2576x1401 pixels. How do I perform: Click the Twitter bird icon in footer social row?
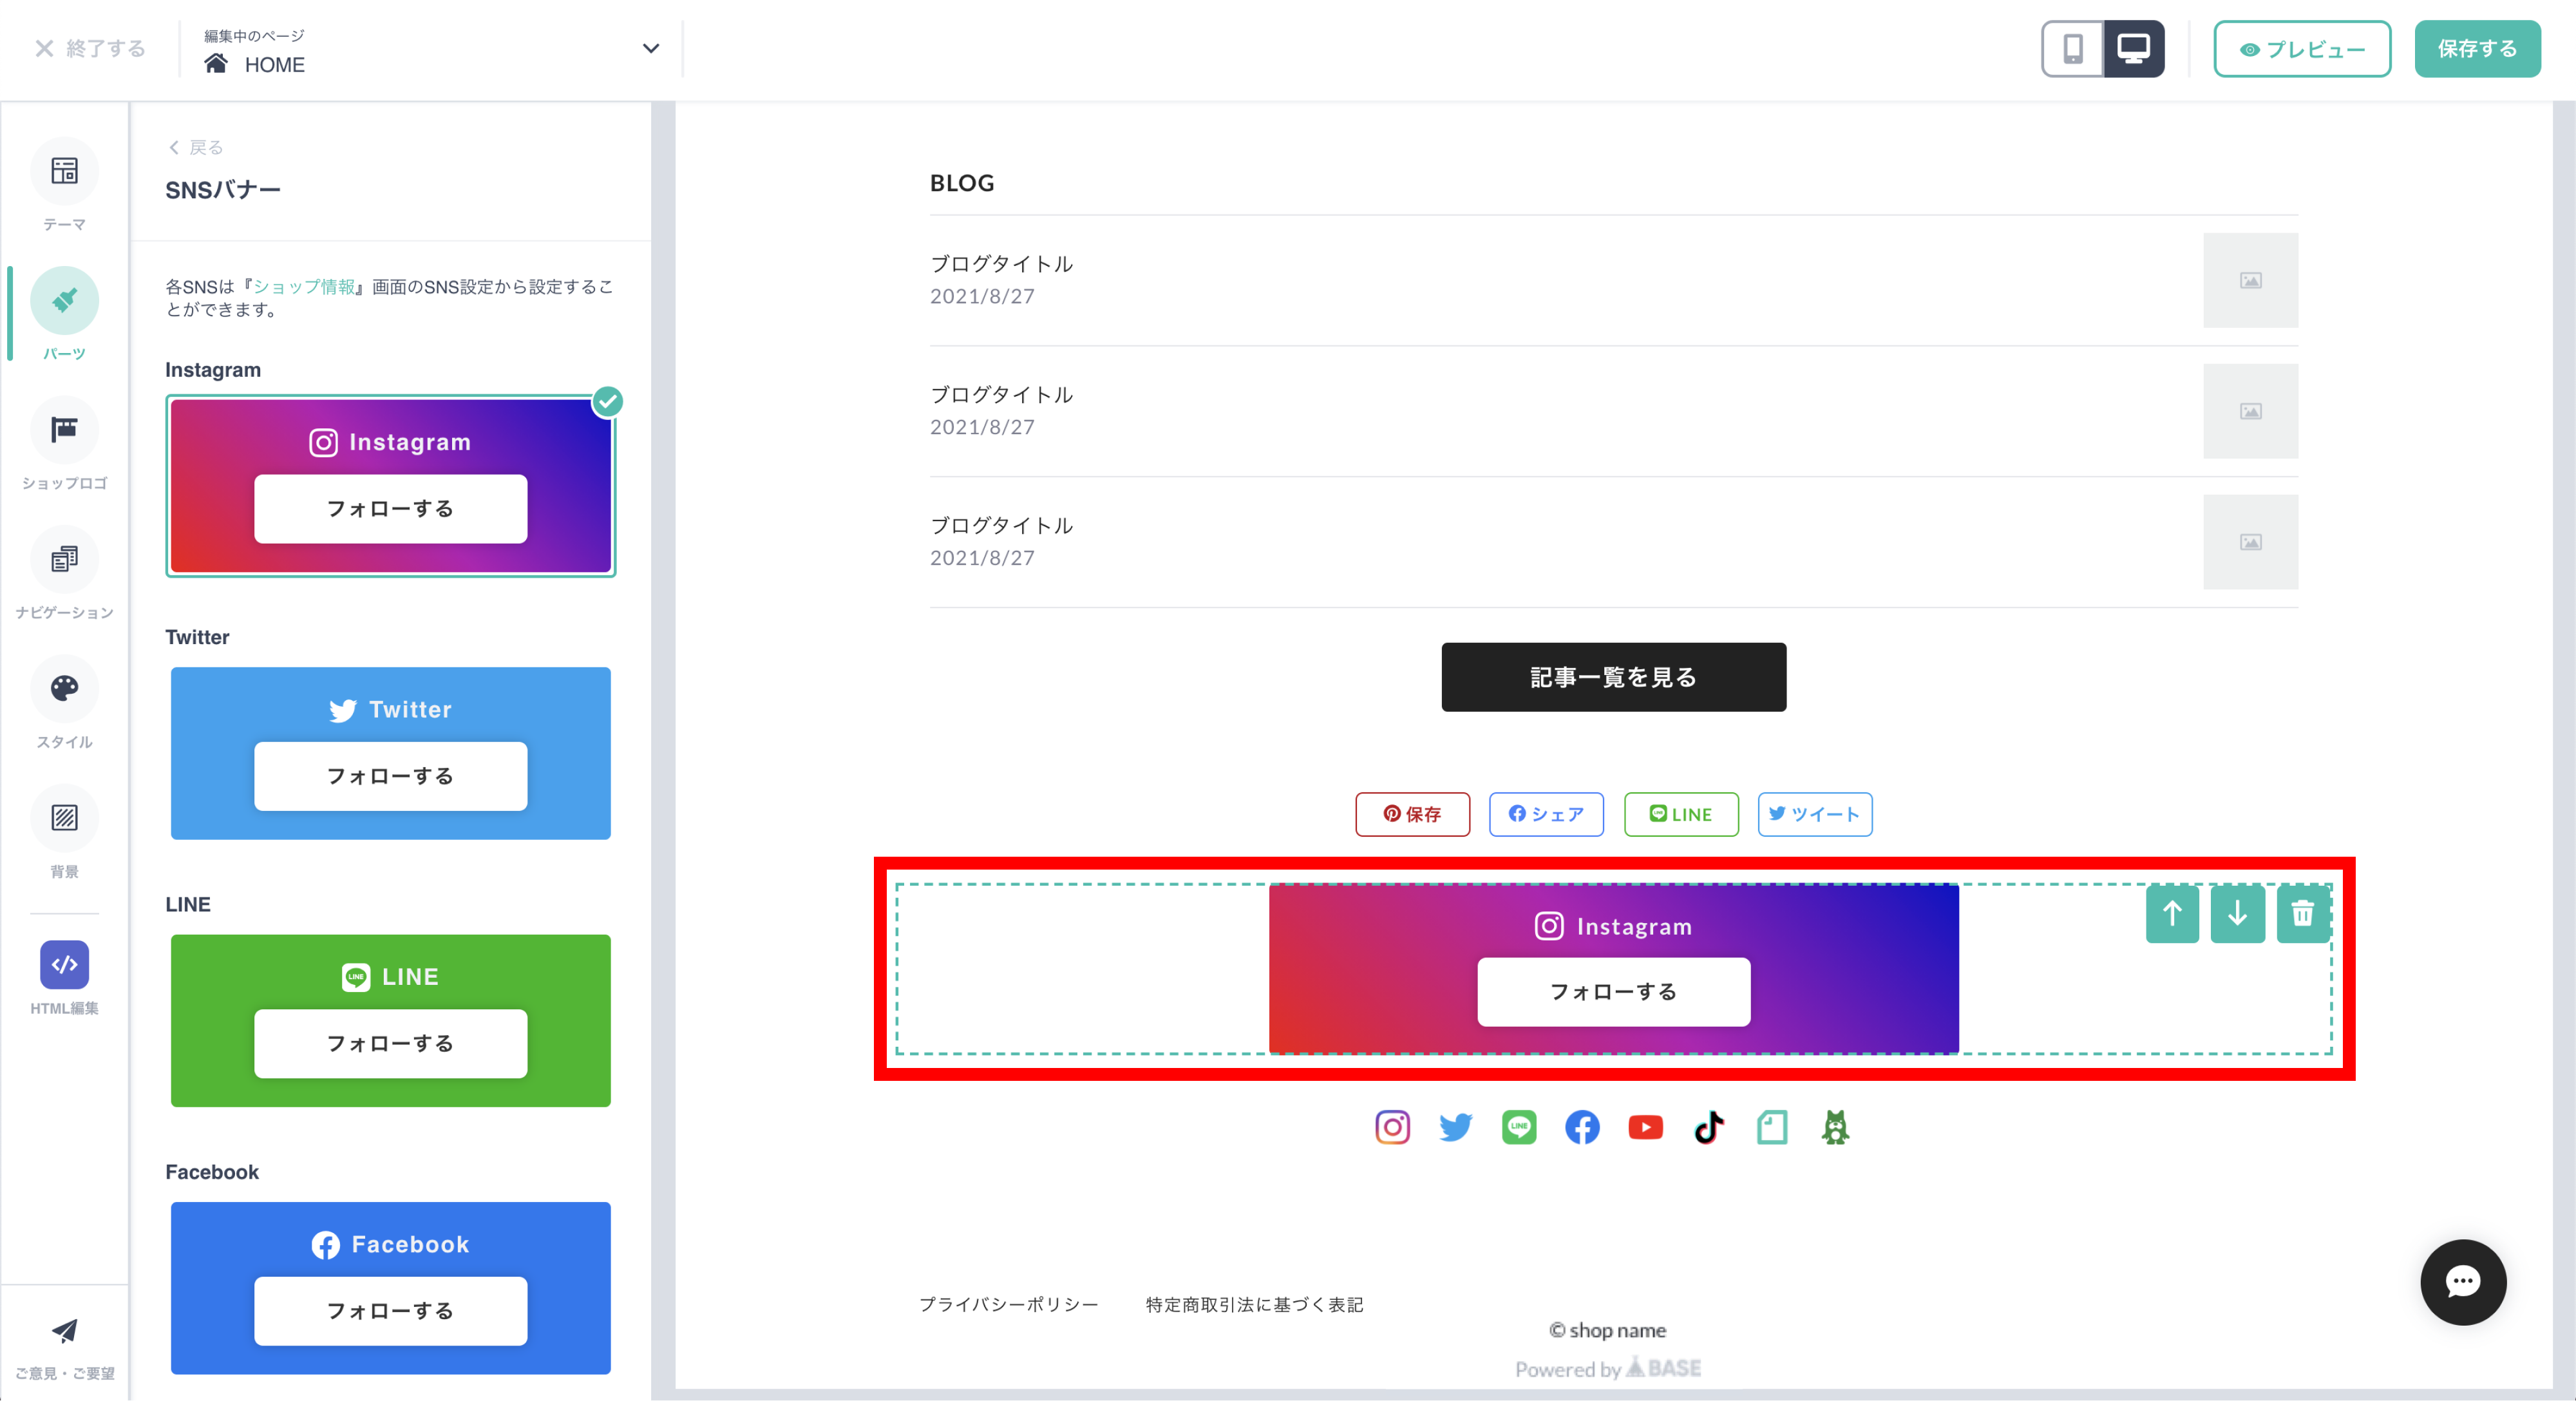(x=1456, y=1127)
